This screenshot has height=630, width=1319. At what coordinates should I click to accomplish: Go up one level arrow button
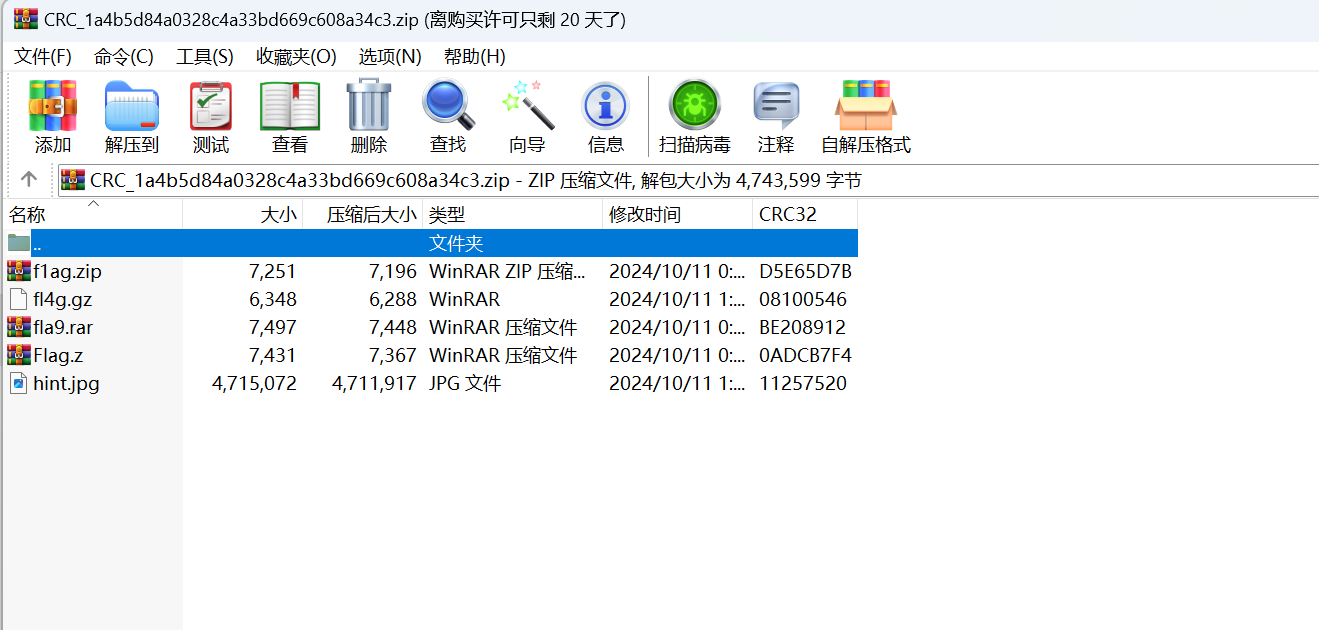(29, 180)
